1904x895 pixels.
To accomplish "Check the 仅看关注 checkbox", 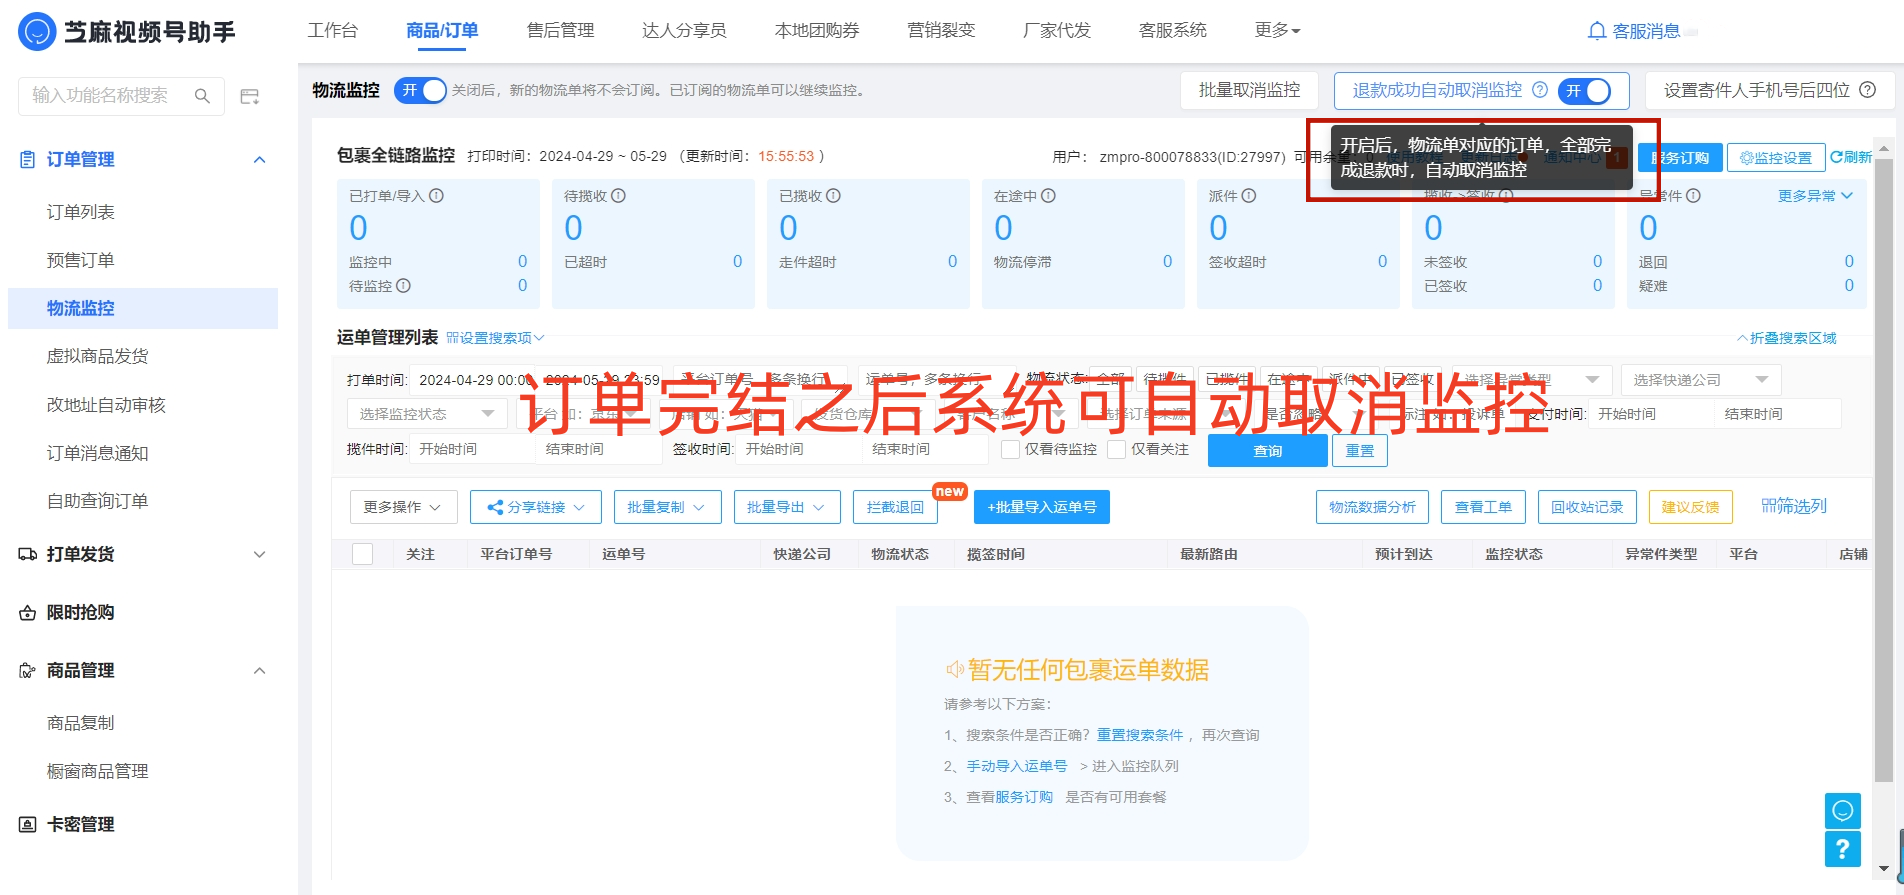I will pyautogui.click(x=1117, y=450).
